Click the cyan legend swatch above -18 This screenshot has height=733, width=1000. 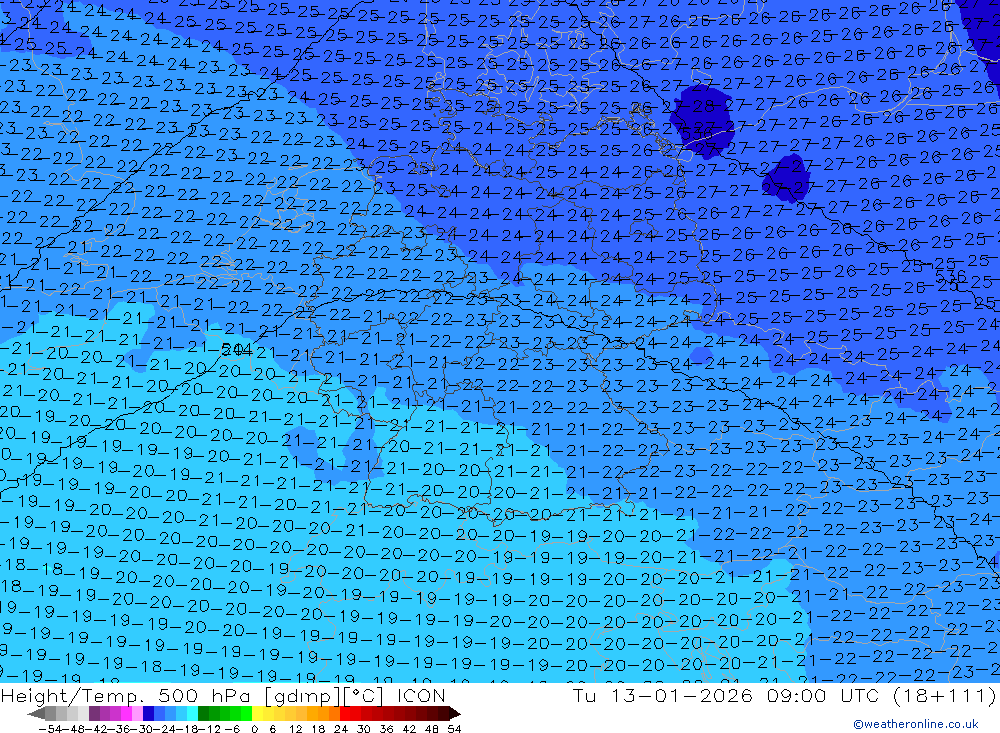click(x=192, y=713)
